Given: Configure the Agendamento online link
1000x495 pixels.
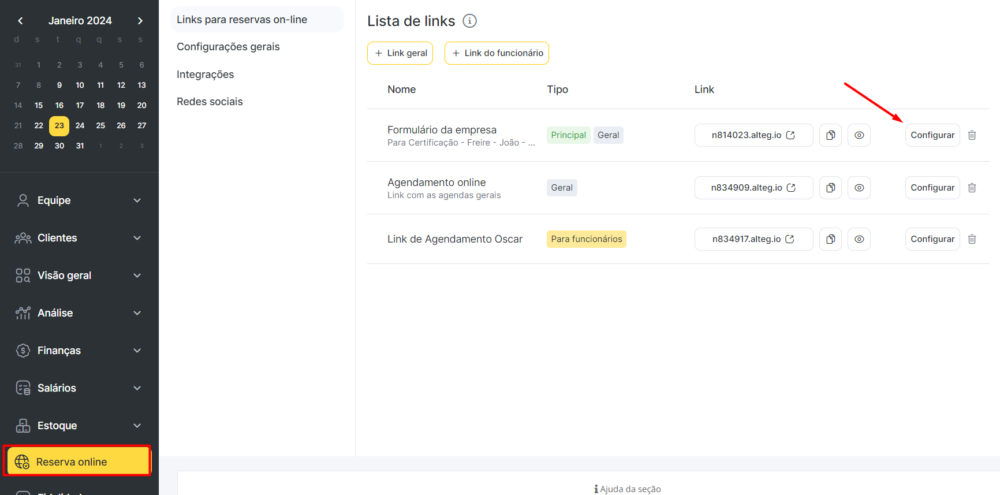Looking at the screenshot, I should point(932,188).
